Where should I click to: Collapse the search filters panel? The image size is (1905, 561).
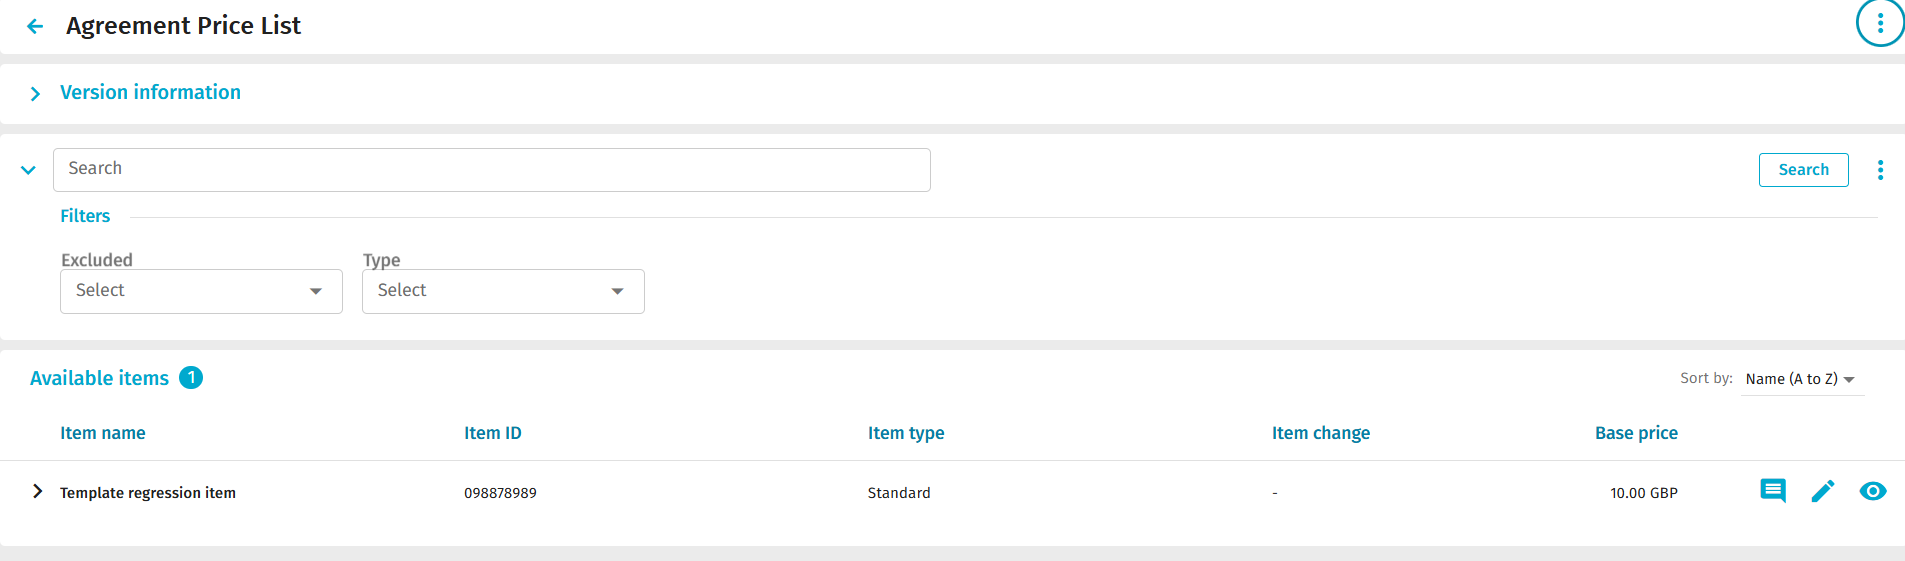tap(28, 170)
